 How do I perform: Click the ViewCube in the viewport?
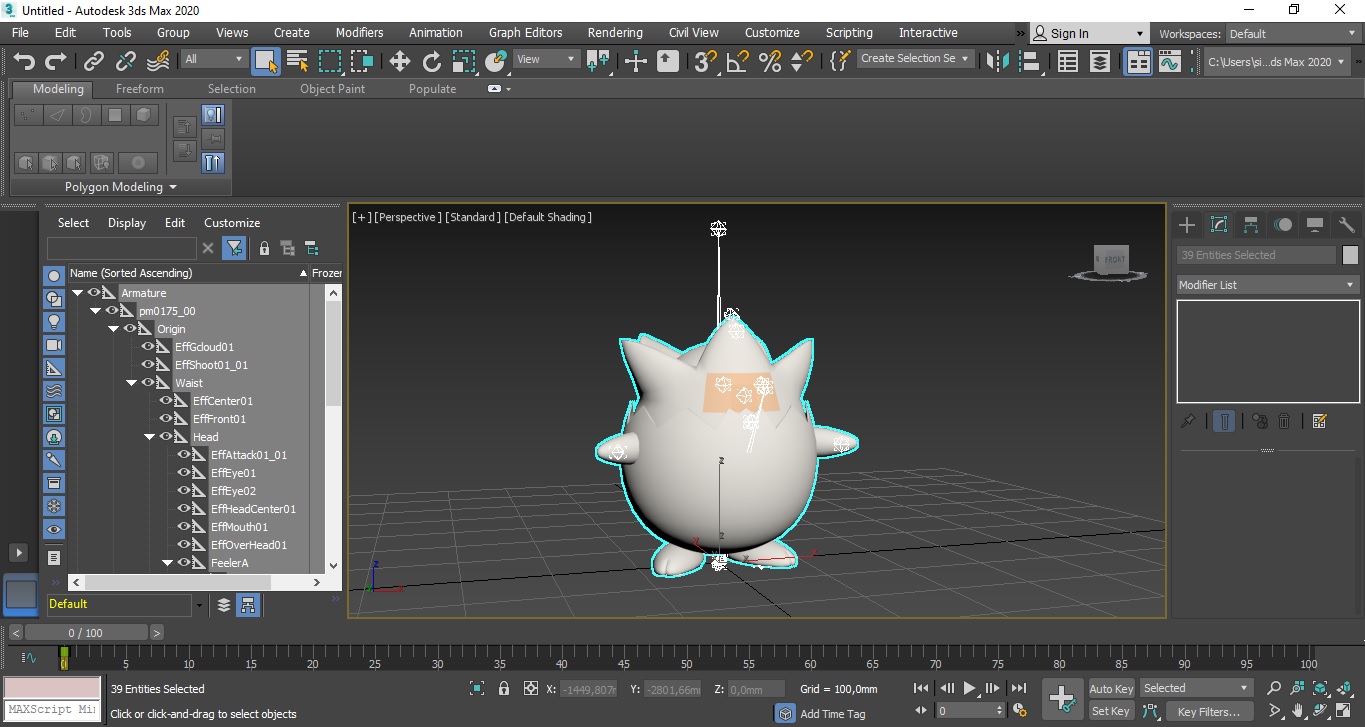pos(1110,260)
